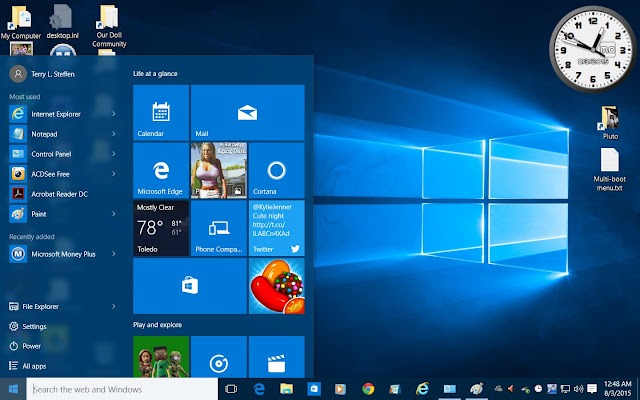Open the media player taskbar icon

coord(340,389)
